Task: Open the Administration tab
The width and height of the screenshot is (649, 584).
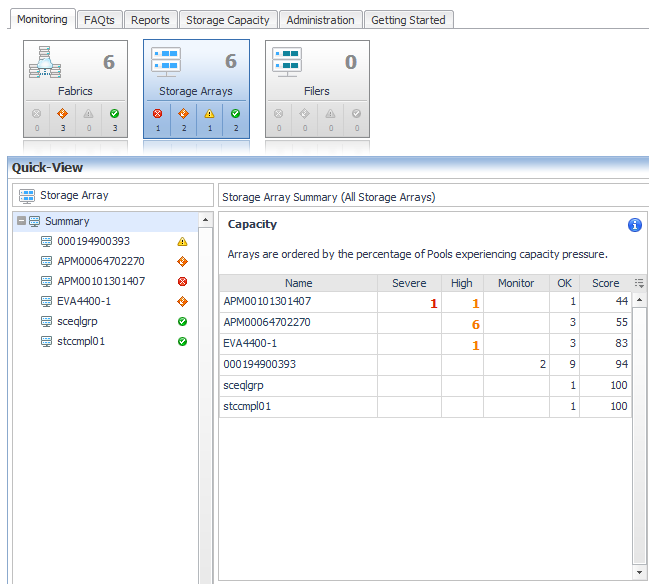Action: click(320, 20)
